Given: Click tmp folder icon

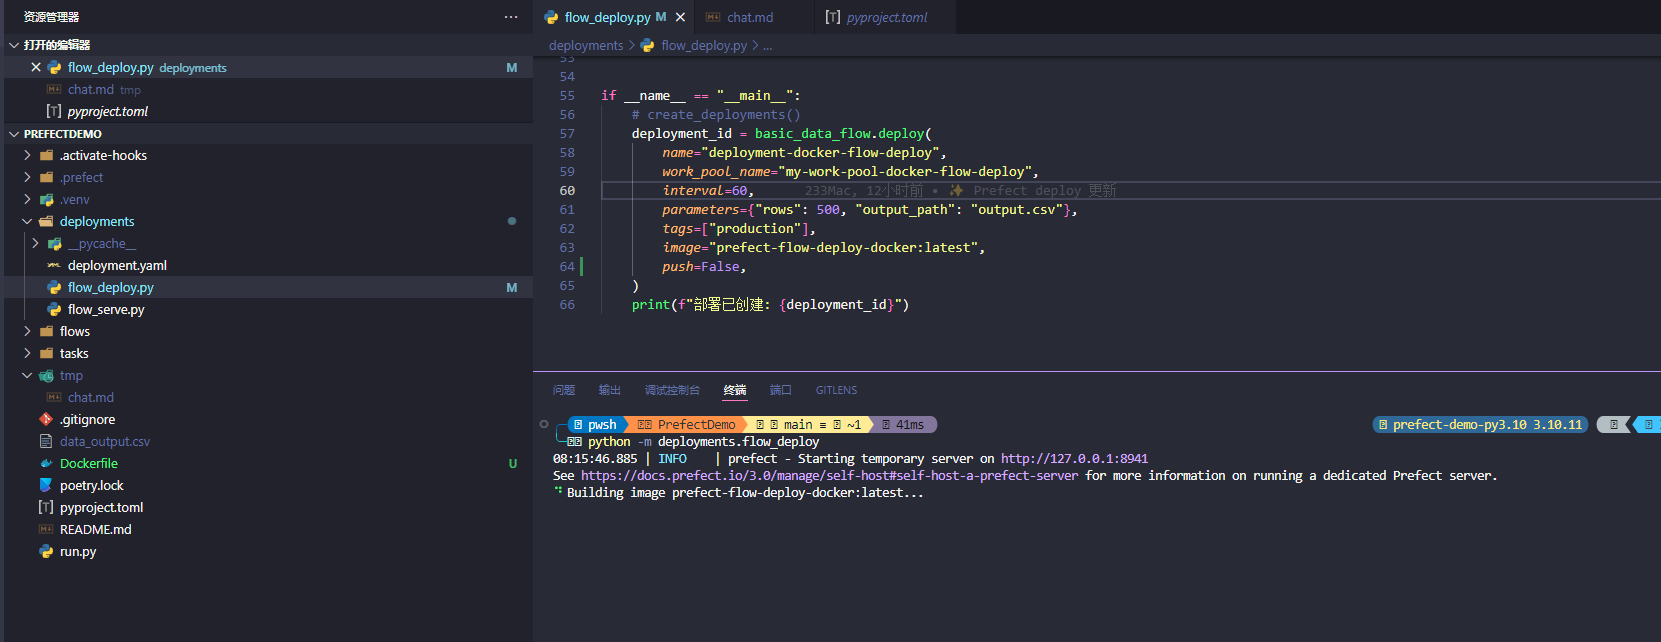Looking at the screenshot, I should point(46,375).
